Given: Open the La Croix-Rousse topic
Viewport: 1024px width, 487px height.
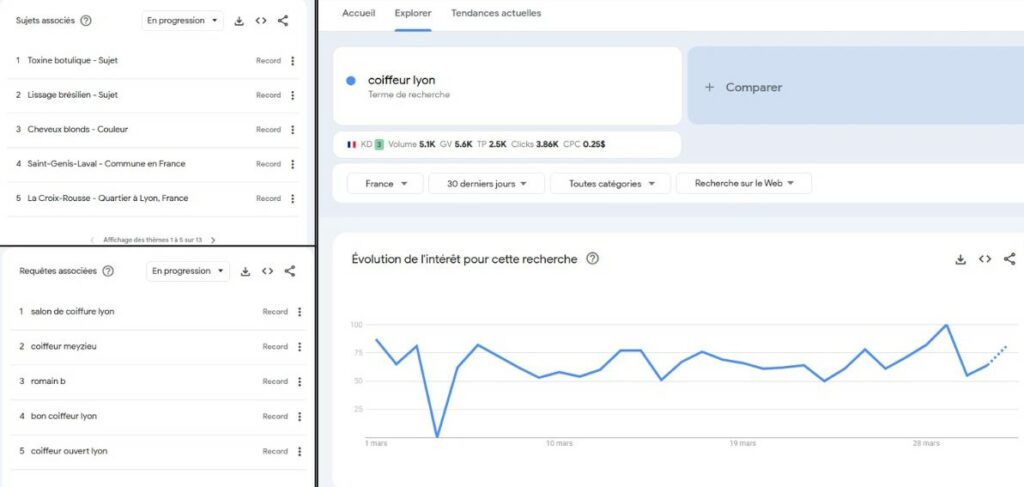Looking at the screenshot, I should tap(108, 198).
